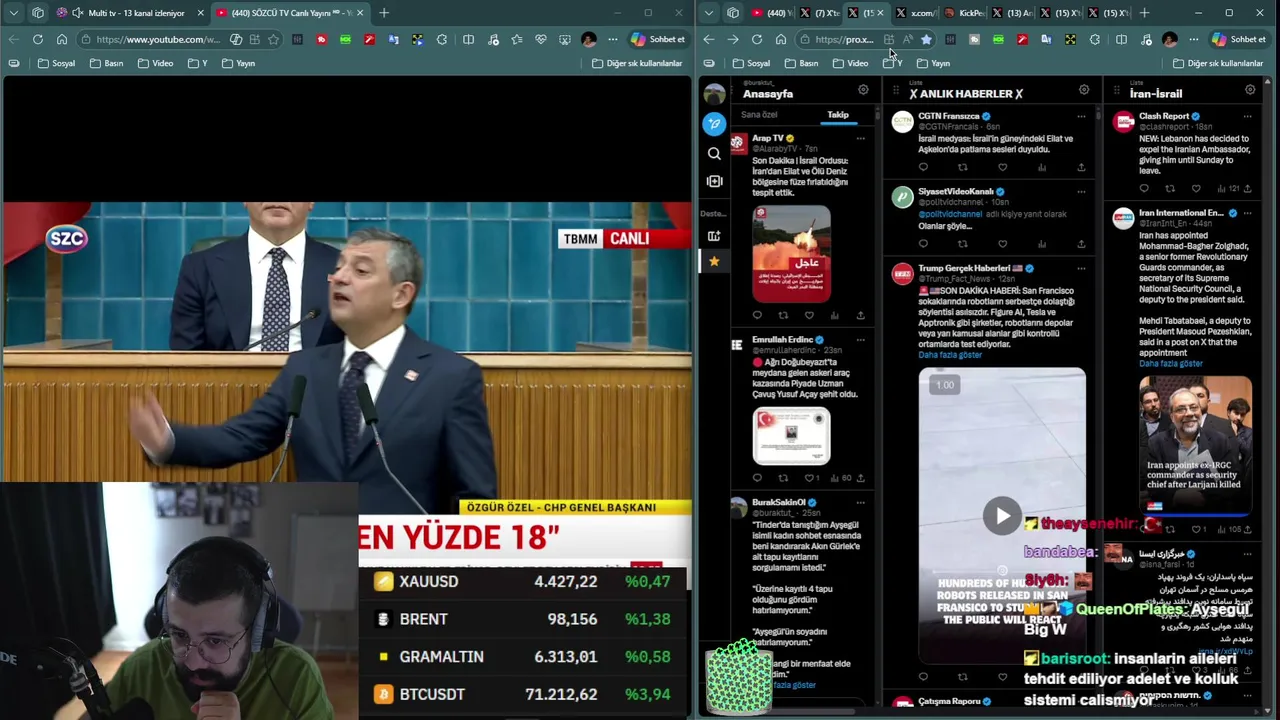Open Basın bookmarks folder in YouTube window
The image size is (1280, 720).
coord(106,63)
